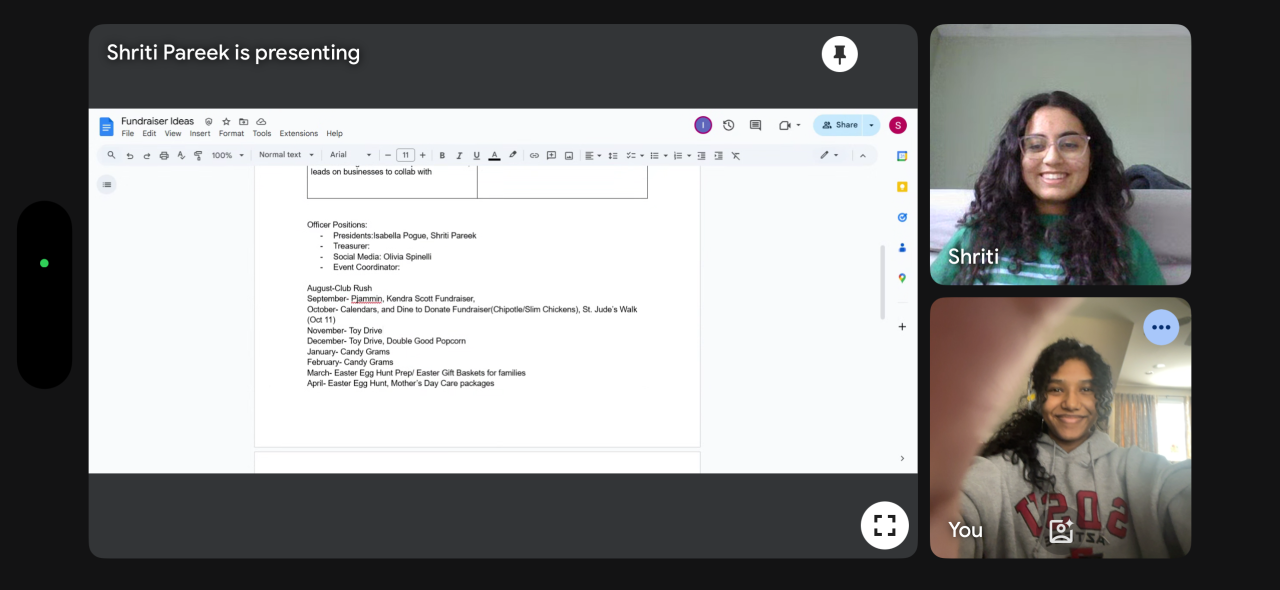Move the document with the folder icon

coord(243,122)
